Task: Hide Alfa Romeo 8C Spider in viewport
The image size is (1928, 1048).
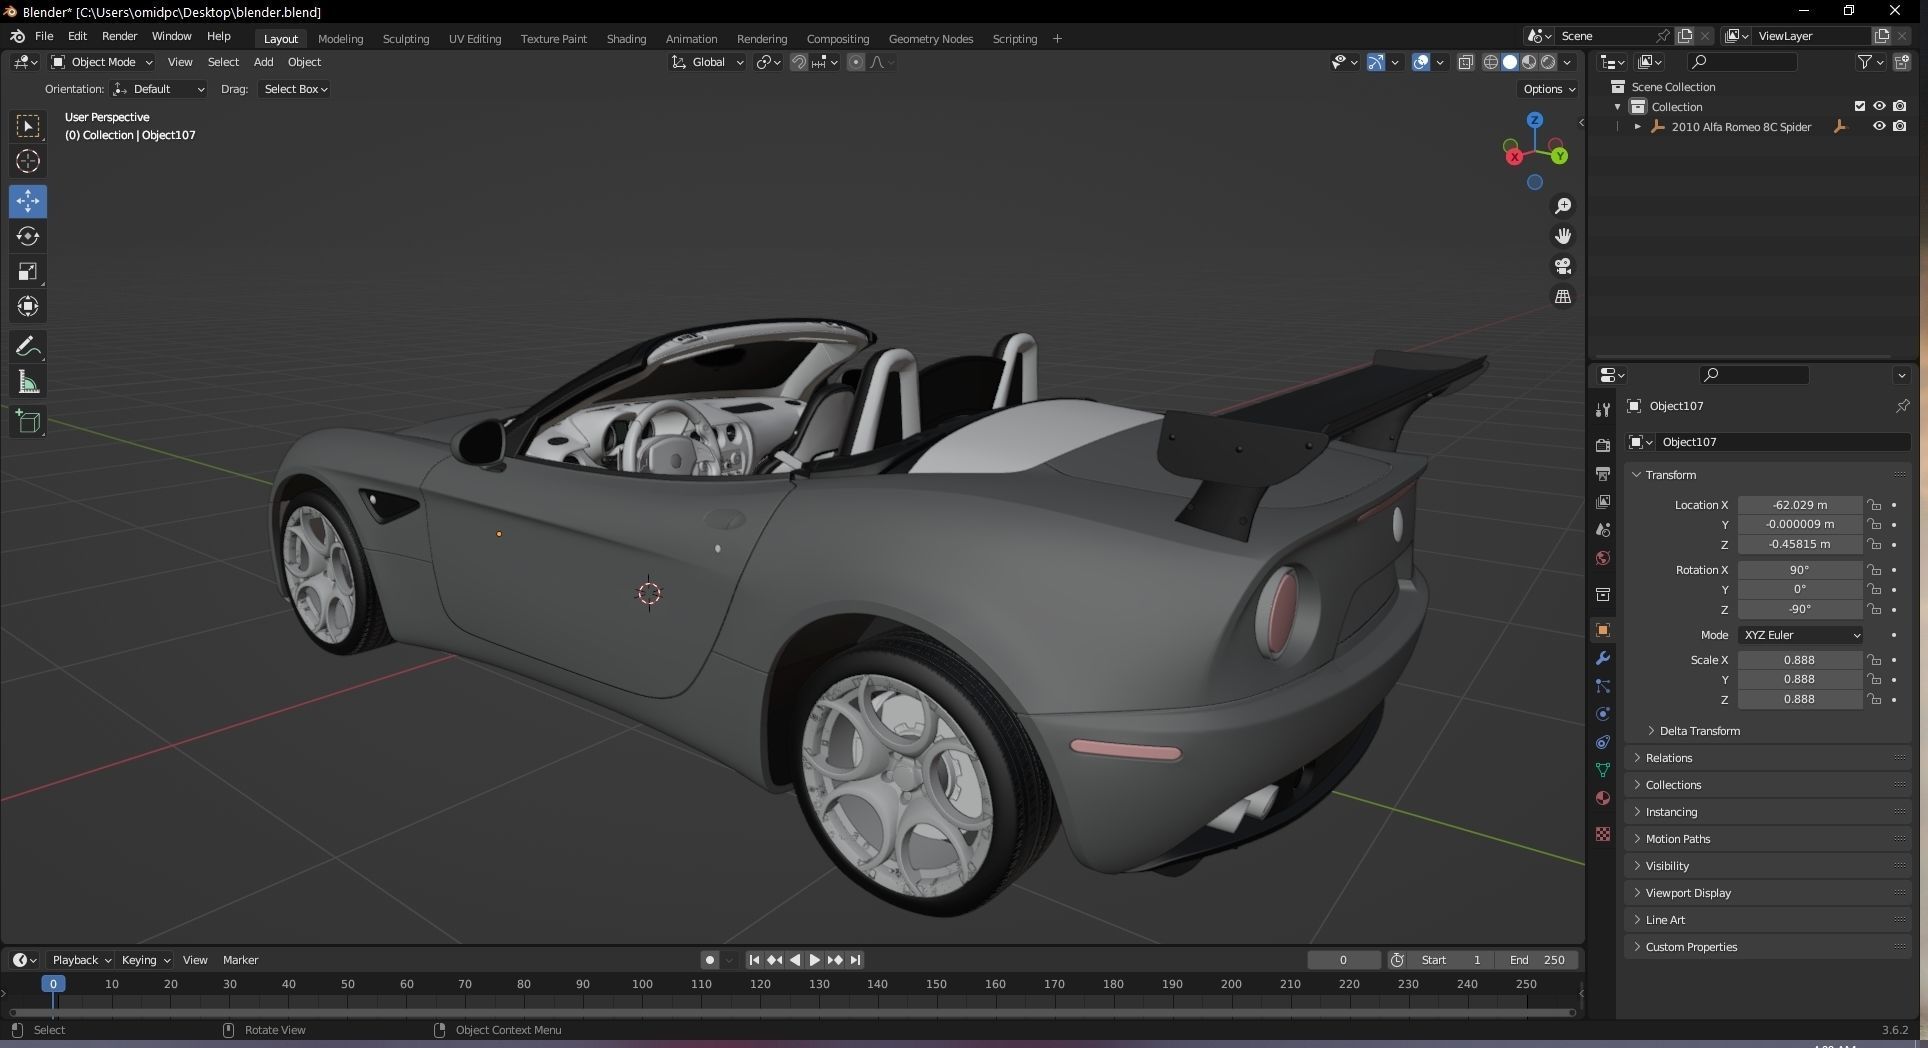Action: pyautogui.click(x=1879, y=126)
